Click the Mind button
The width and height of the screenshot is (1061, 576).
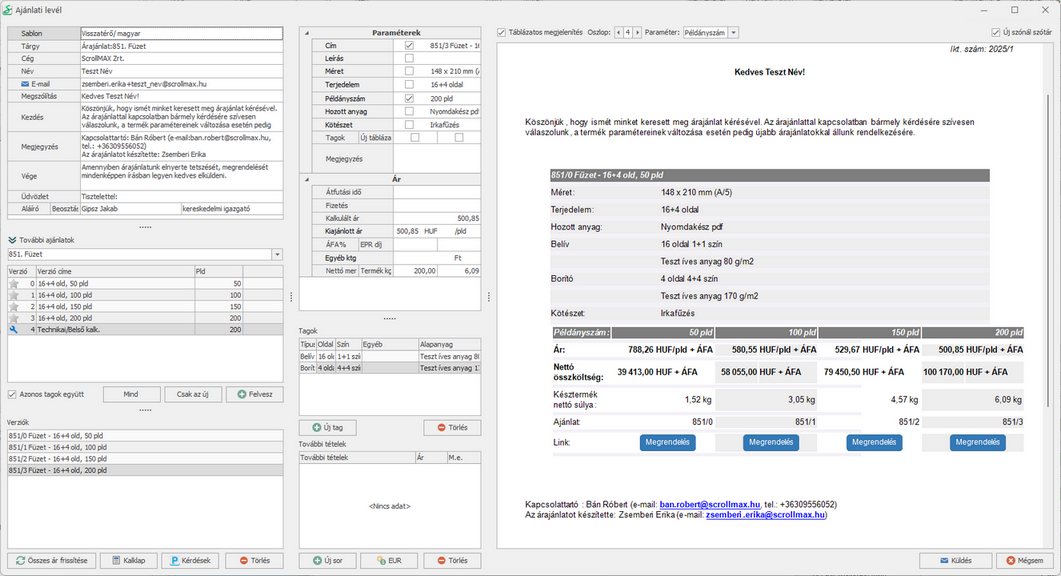pyautogui.click(x=130, y=394)
